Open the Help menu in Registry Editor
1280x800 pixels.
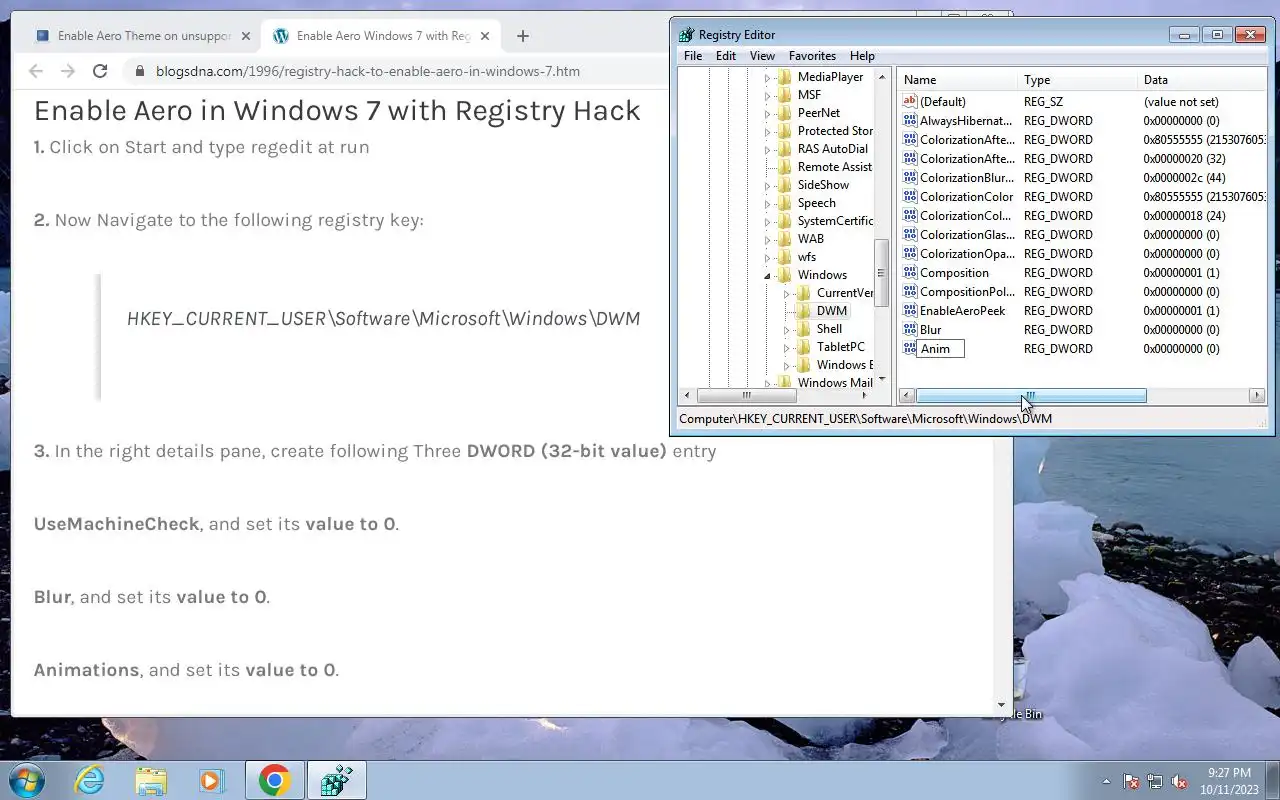click(862, 56)
